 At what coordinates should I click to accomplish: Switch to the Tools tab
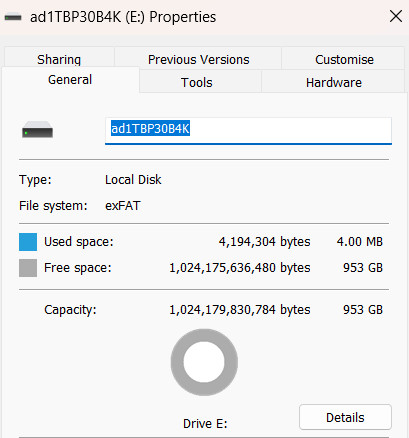click(197, 82)
